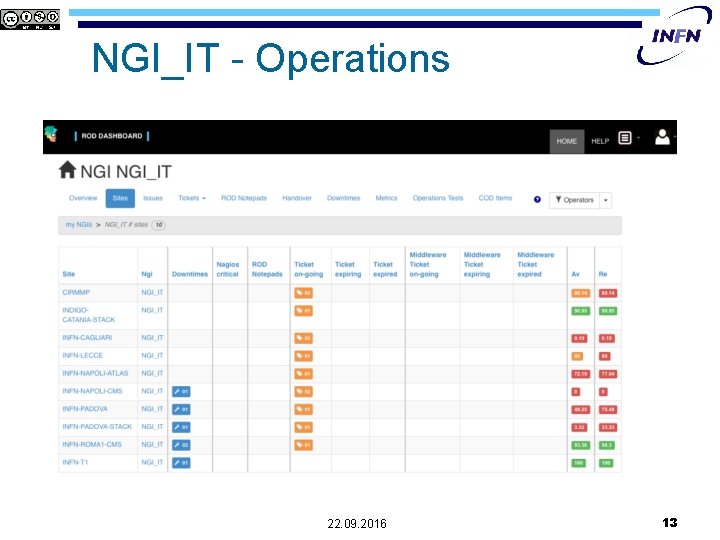Open the INFN-PADOVA site link

coord(85,409)
